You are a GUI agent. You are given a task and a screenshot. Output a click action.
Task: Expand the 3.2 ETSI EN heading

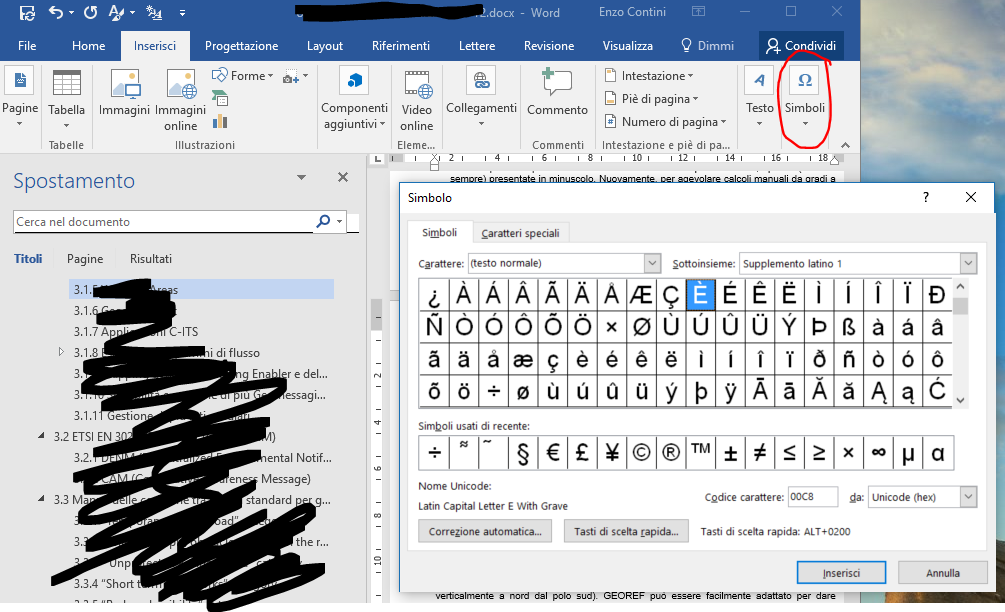pos(41,436)
